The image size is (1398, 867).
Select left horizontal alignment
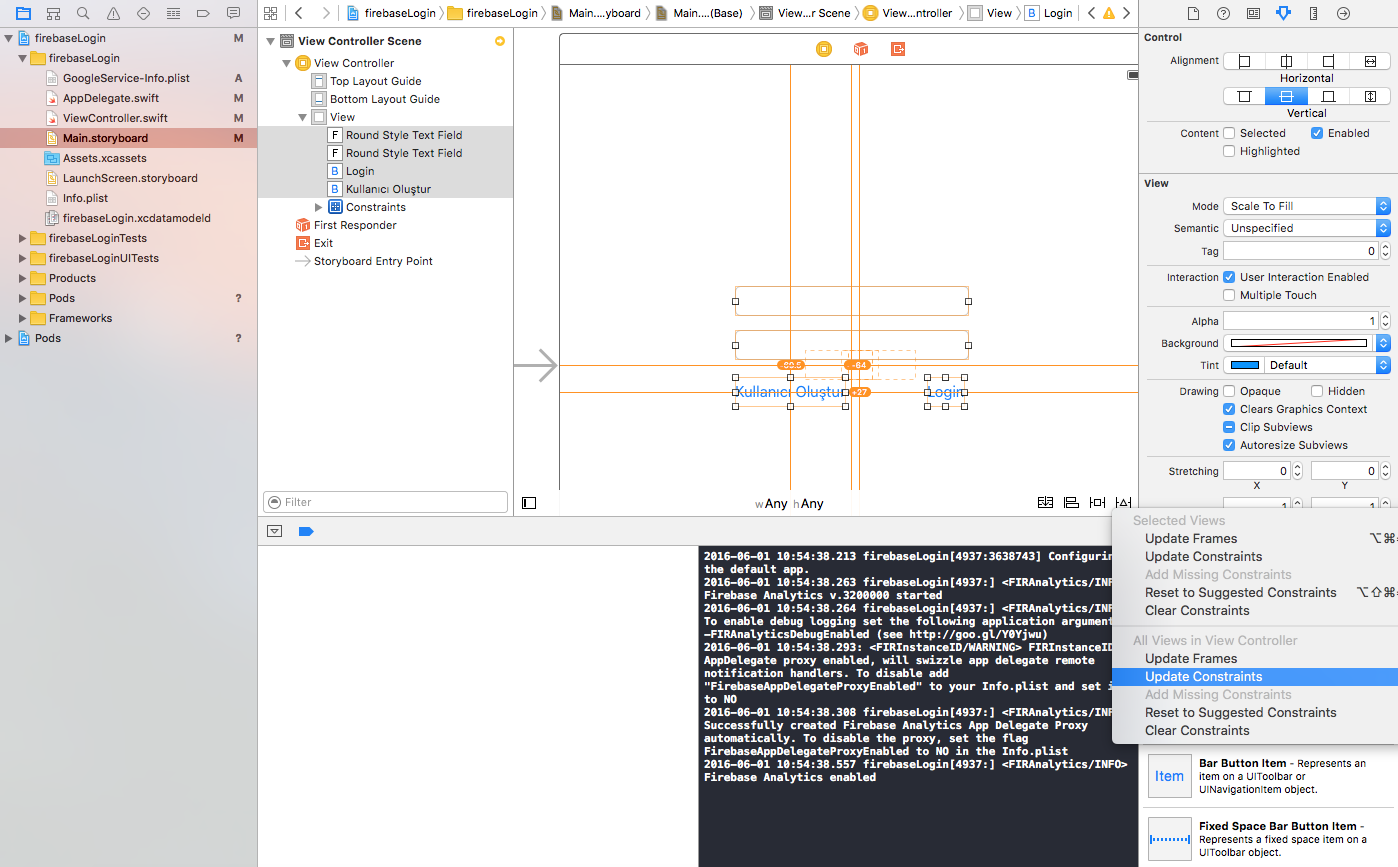tap(1244, 61)
